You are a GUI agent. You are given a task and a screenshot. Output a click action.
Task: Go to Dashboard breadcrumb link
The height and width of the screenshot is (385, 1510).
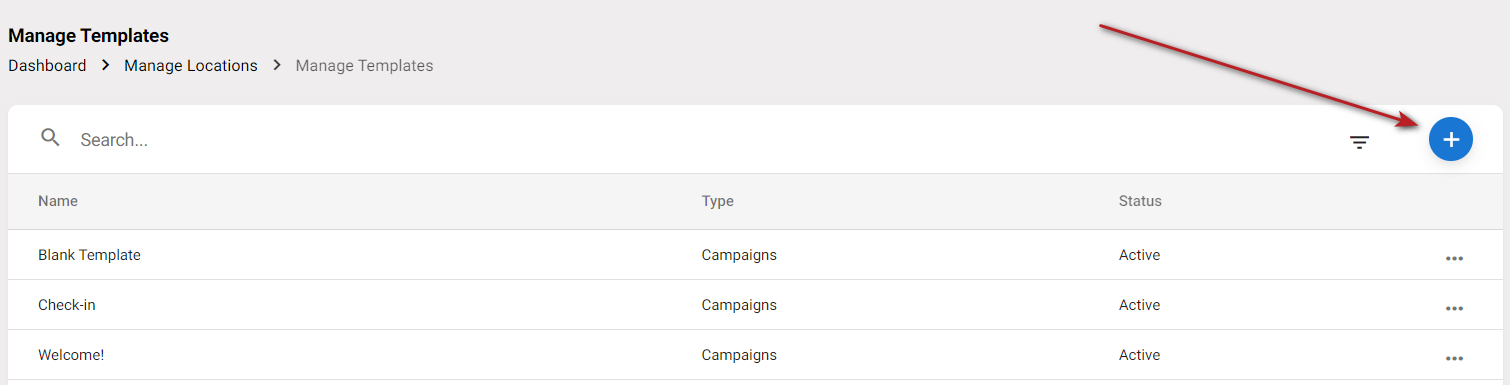point(47,65)
